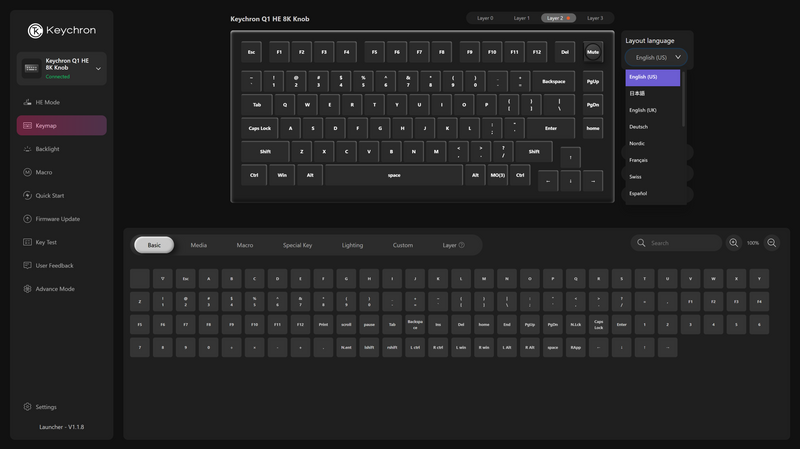Select the Mute knob on keyboard preview
The width and height of the screenshot is (800, 449).
(x=593, y=52)
